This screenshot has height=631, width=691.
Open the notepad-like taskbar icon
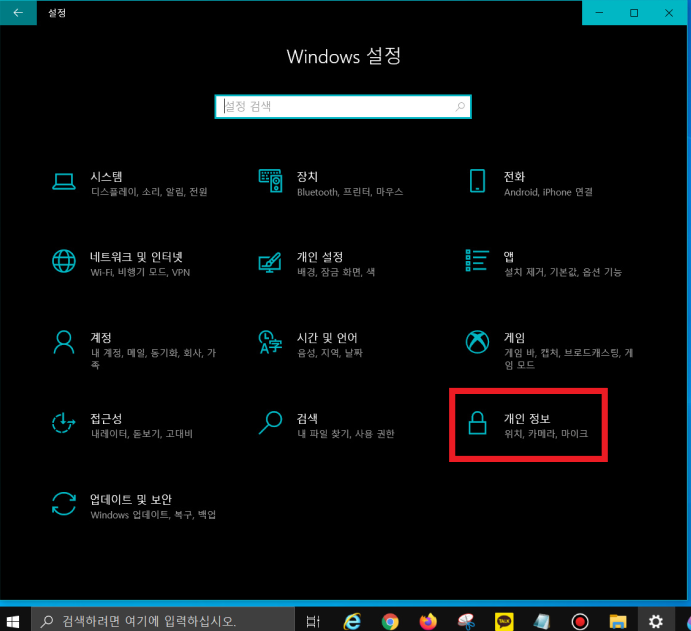(x=542, y=622)
